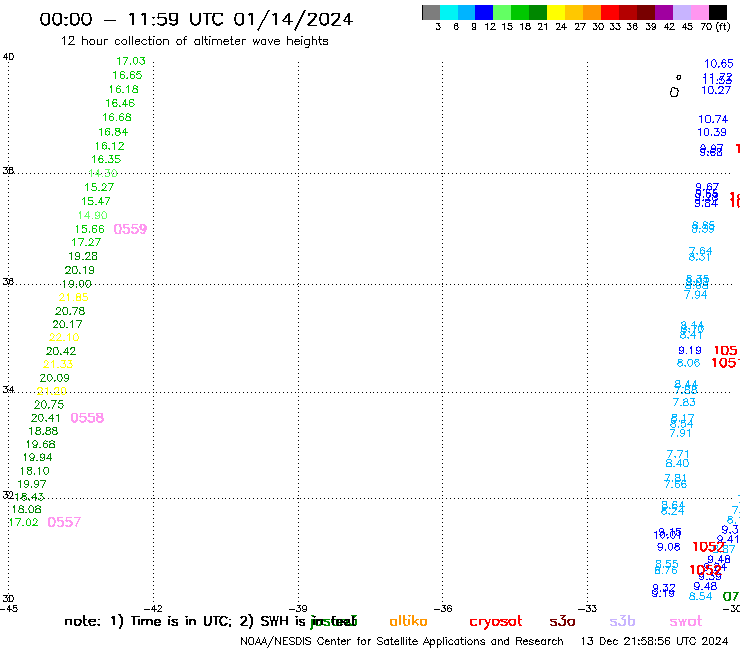Click the subtitle '12 hour collection of altimeter wave heights'
This screenshot has width=740, height=650.
tap(194, 41)
